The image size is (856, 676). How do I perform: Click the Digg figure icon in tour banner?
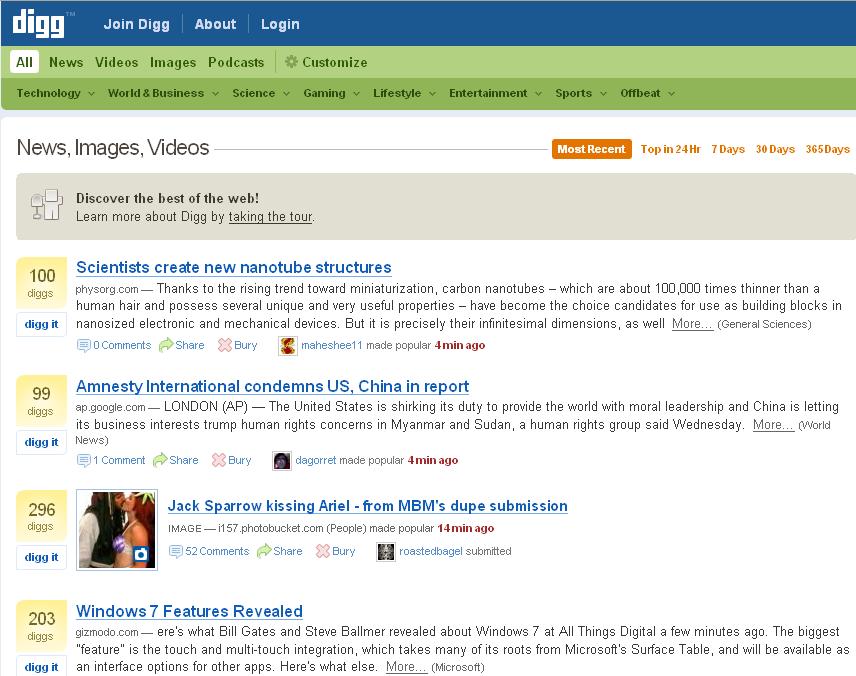(47, 205)
